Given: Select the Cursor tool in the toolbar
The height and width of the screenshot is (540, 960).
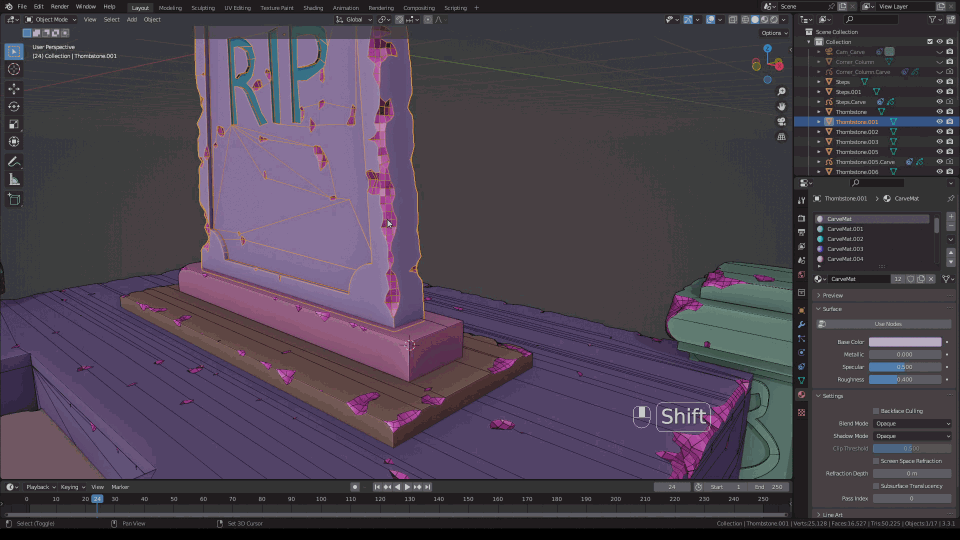Looking at the screenshot, I should (14, 69).
